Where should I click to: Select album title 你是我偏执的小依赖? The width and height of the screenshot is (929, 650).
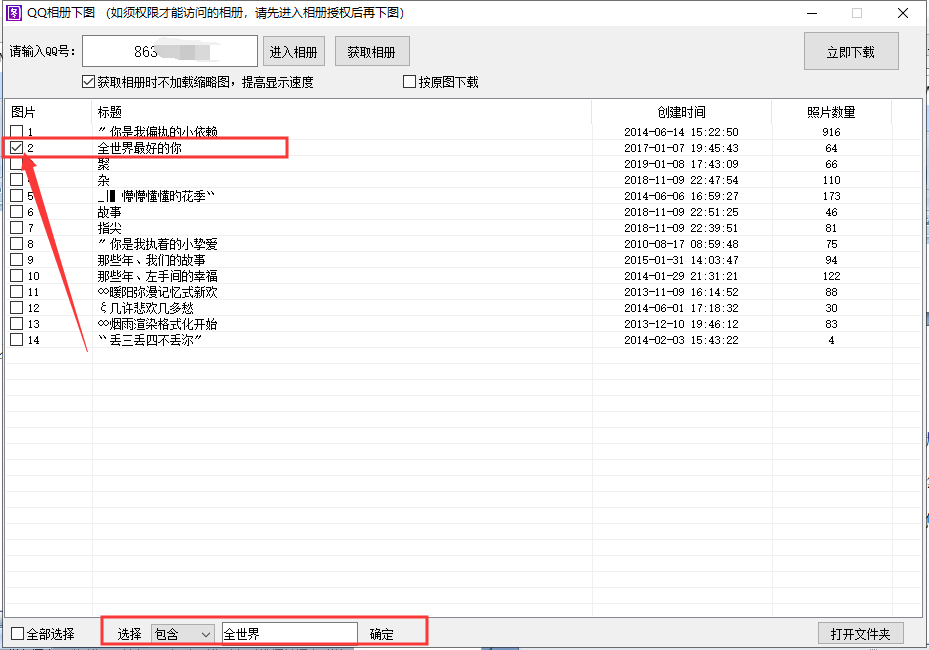(x=158, y=132)
